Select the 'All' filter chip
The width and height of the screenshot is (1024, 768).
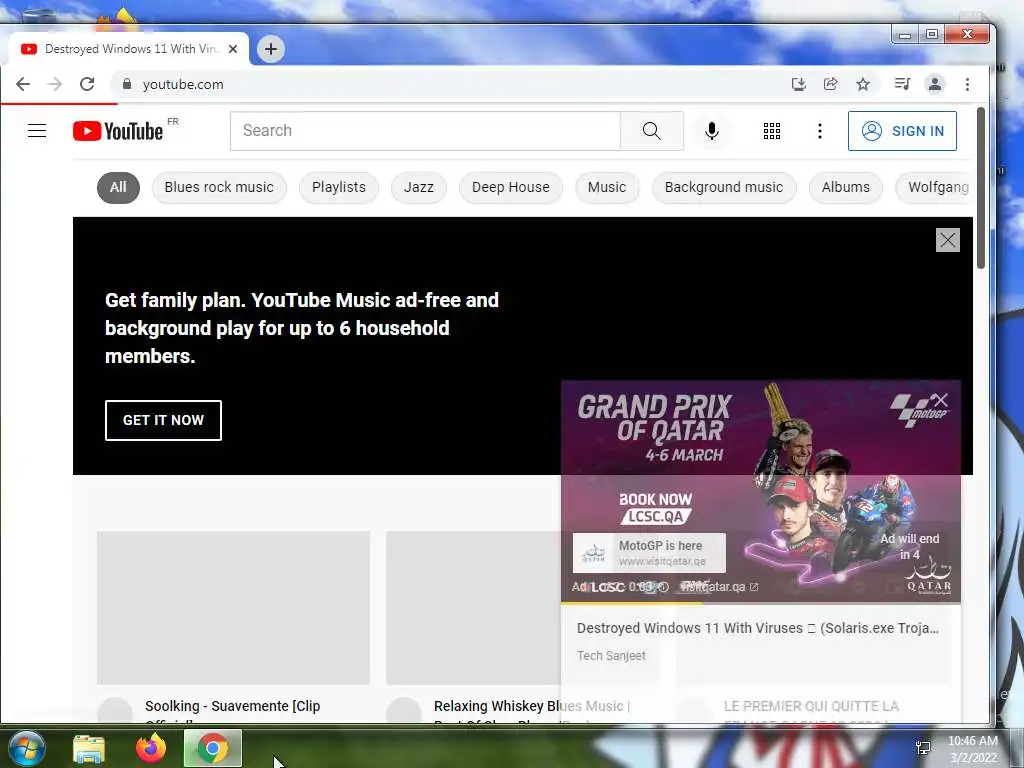[118, 187]
